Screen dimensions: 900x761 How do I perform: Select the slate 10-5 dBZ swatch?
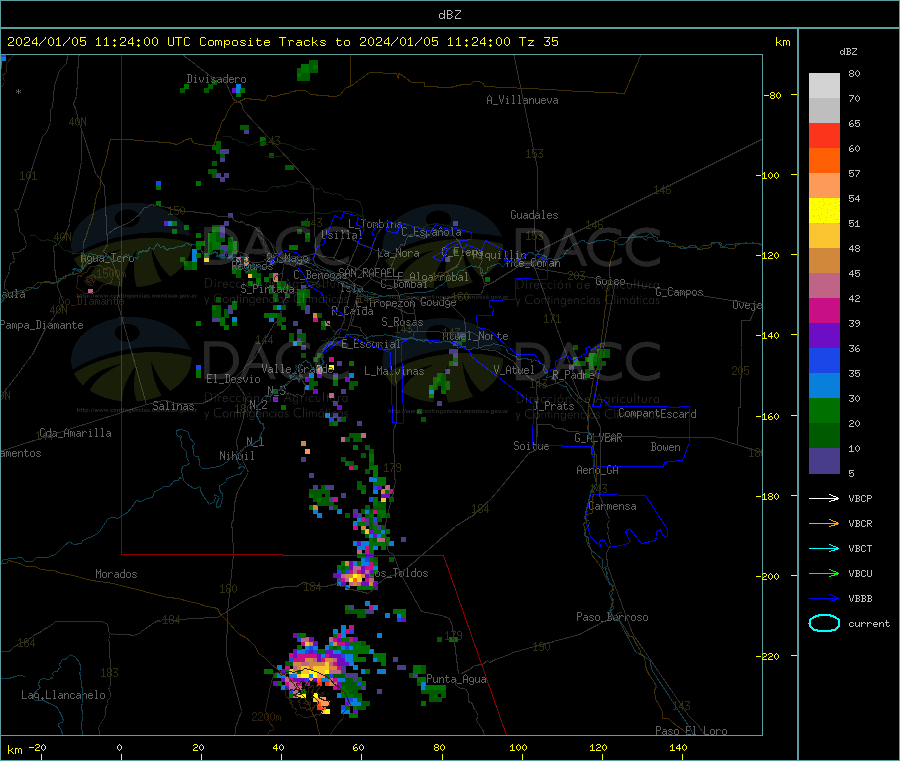tap(824, 461)
